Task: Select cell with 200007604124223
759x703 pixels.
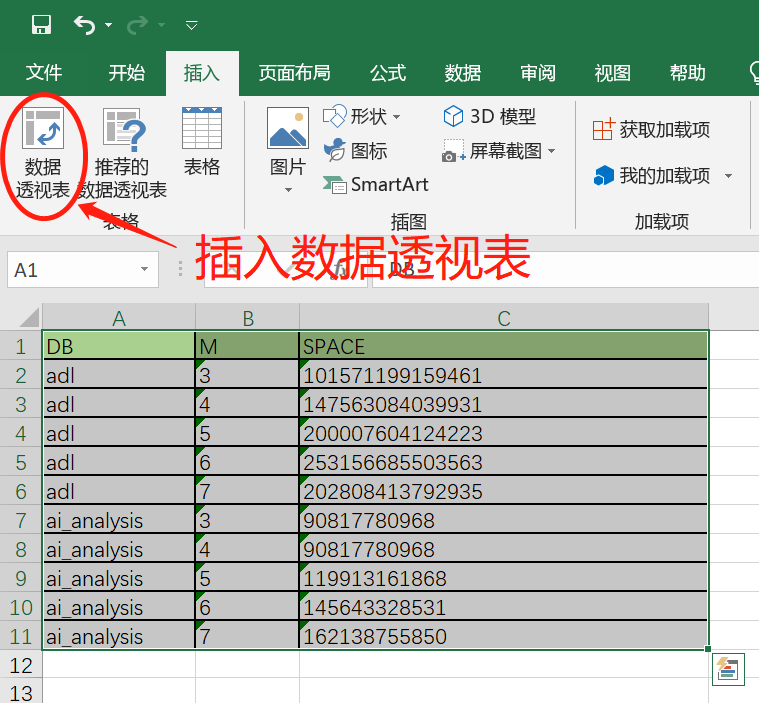Action: tap(504, 433)
